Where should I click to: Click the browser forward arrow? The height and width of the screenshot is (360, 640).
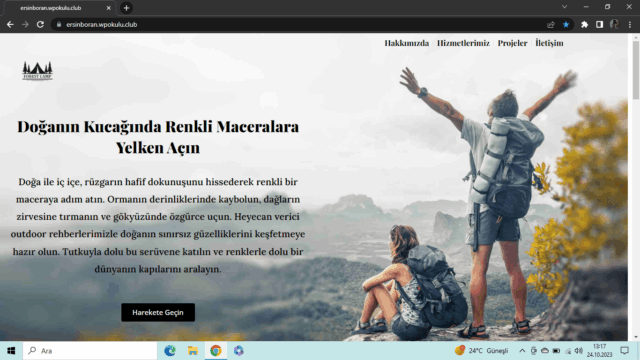(x=25, y=24)
